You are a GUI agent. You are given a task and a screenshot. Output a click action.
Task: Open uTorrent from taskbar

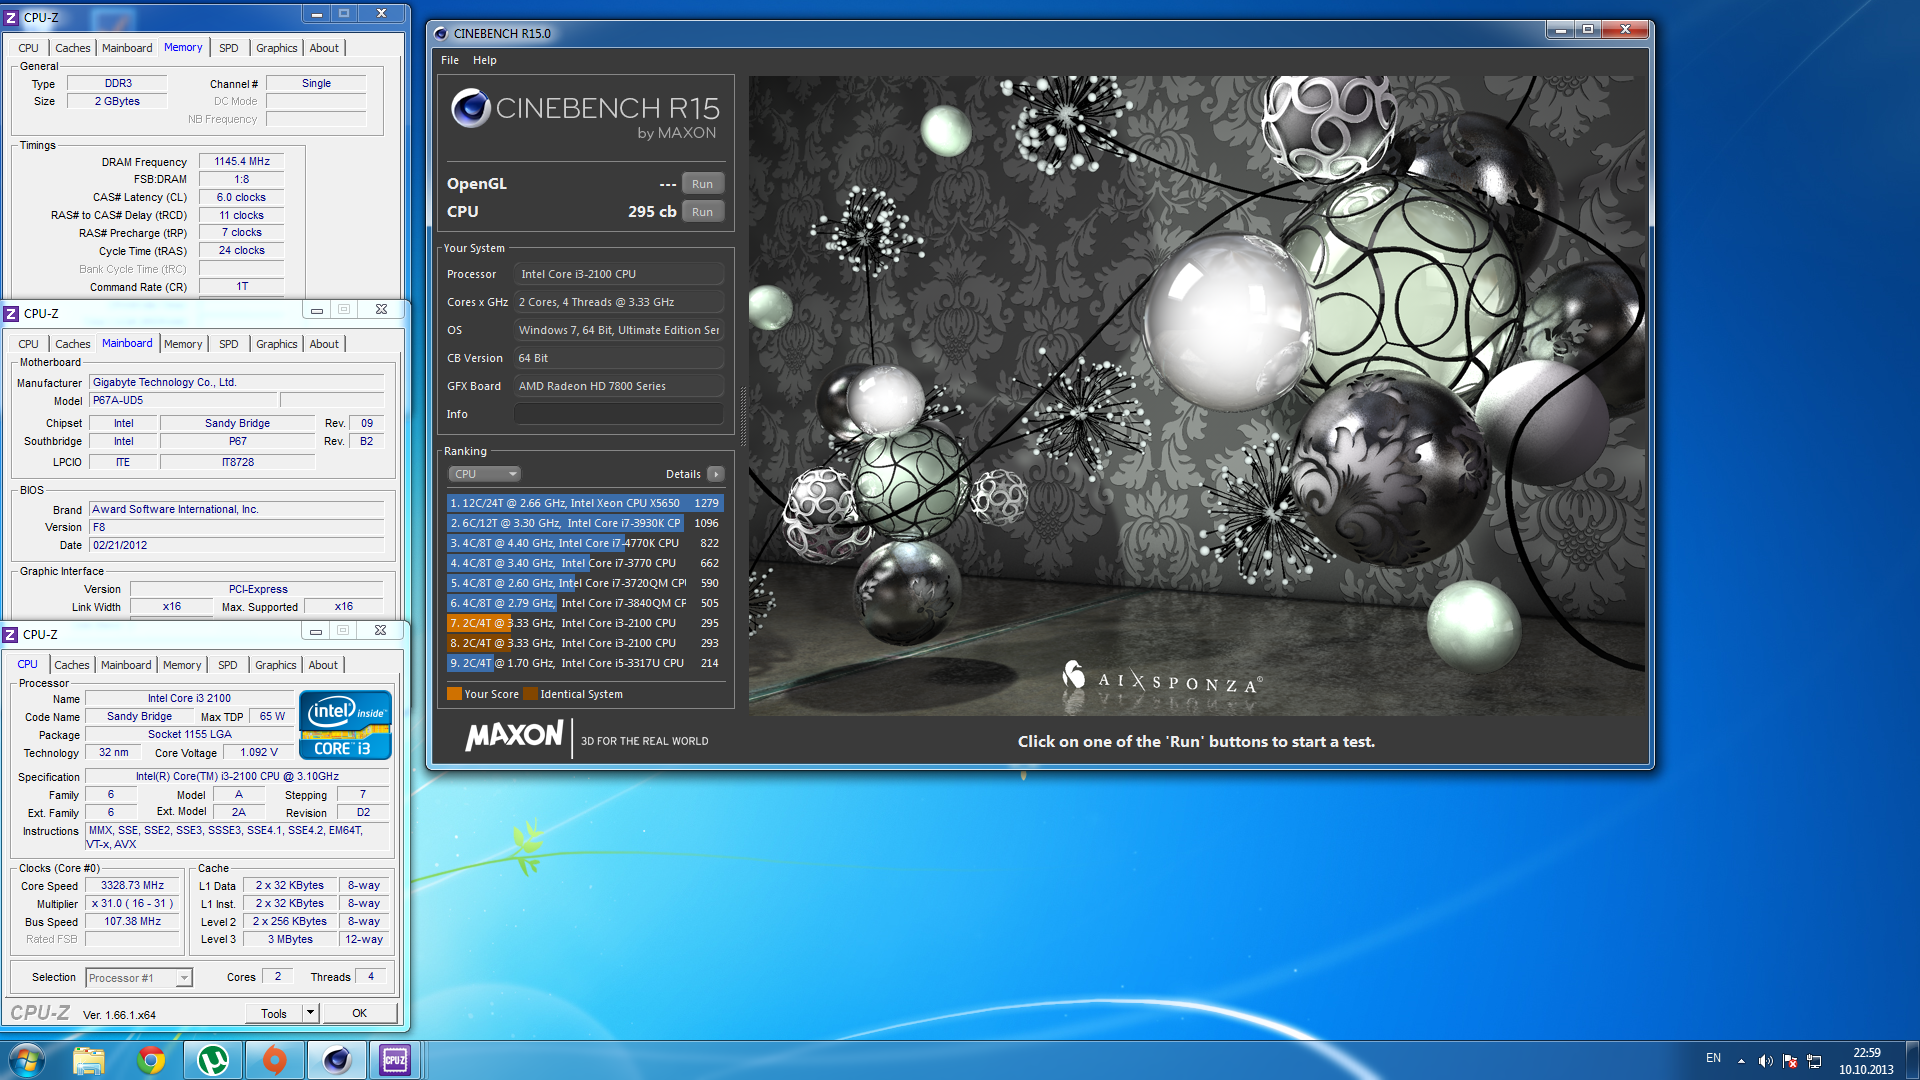point(213,1060)
